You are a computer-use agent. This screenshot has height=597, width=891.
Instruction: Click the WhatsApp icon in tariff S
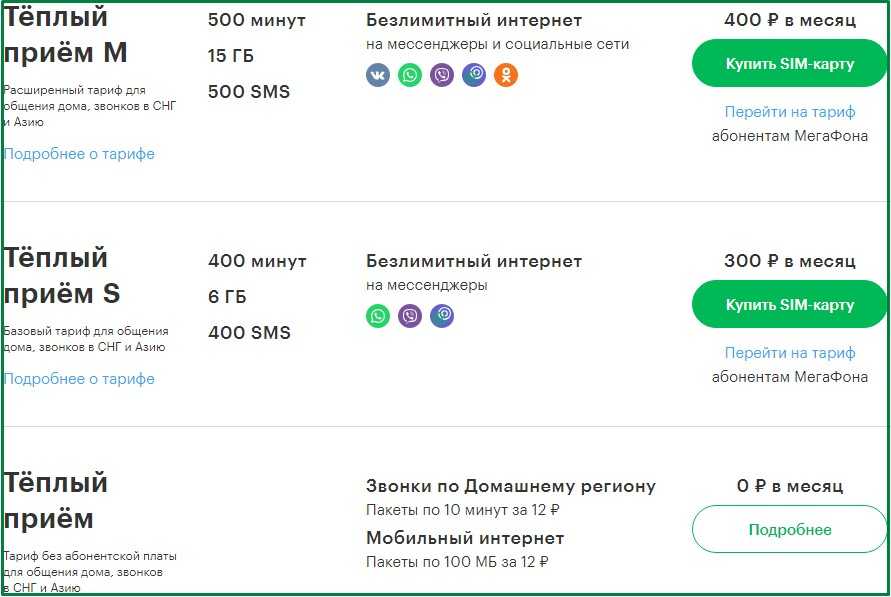click(378, 316)
